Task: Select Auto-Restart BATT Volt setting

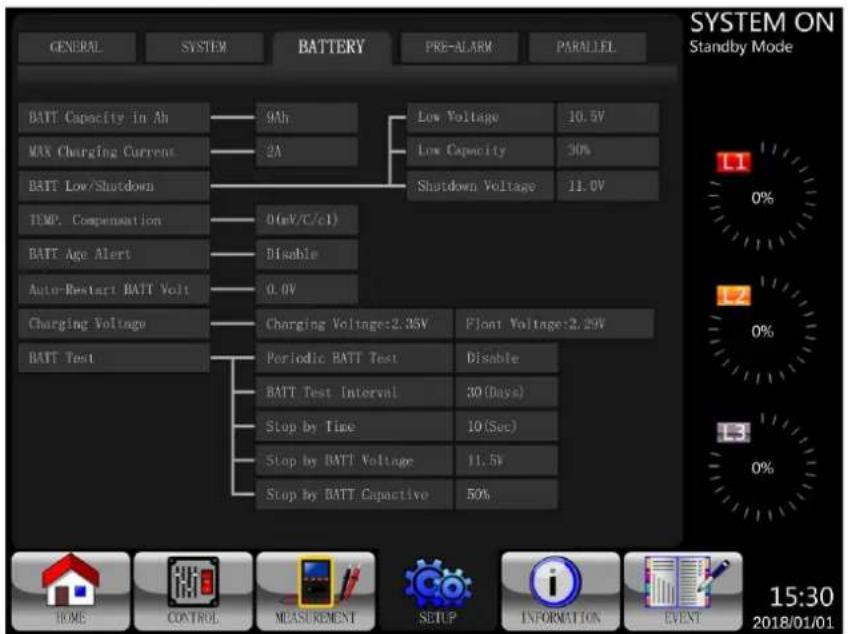Action: coord(114,289)
